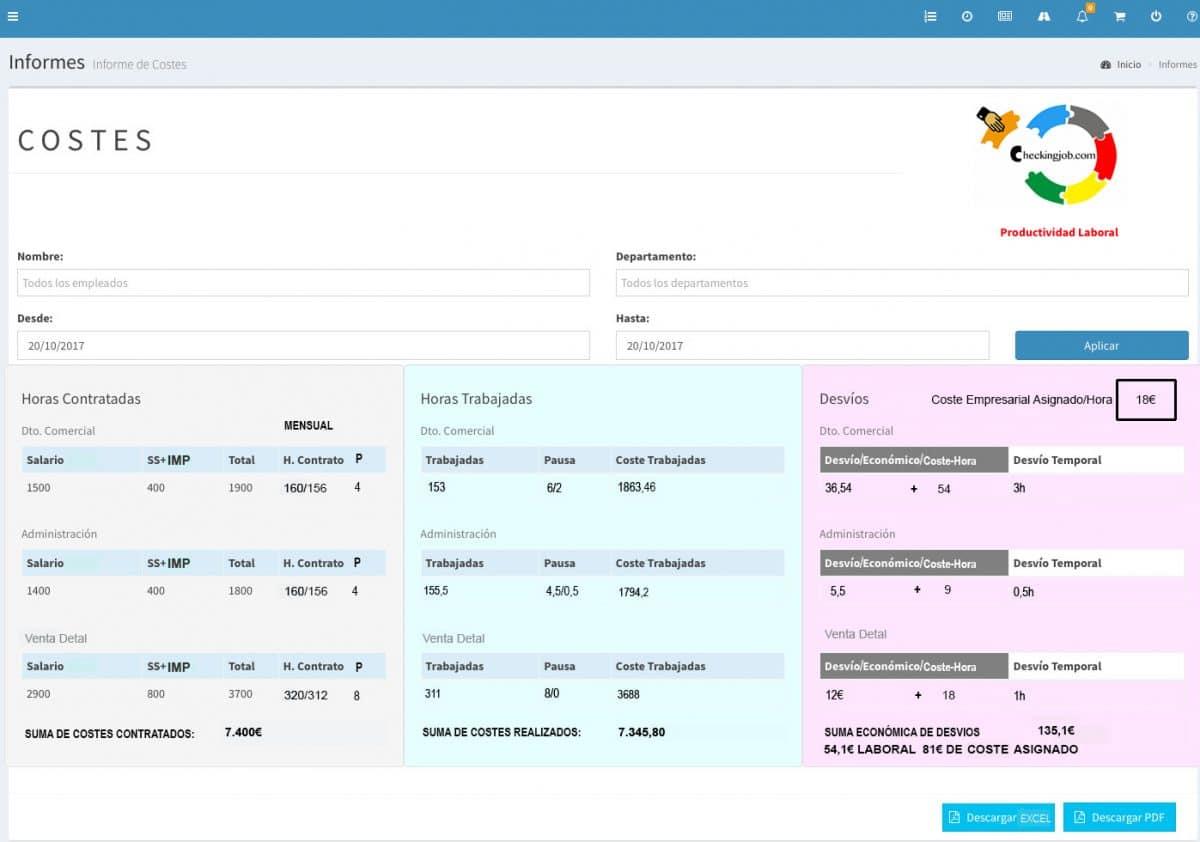This screenshot has width=1200, height=842.
Task: Open the Desde date picker field
Action: tap(303, 345)
